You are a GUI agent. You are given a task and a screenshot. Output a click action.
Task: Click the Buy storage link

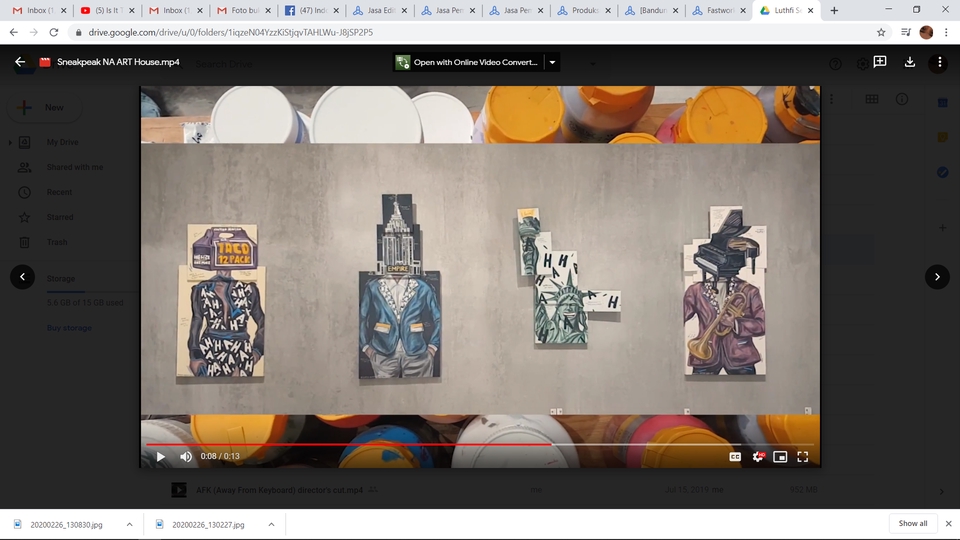(x=69, y=328)
